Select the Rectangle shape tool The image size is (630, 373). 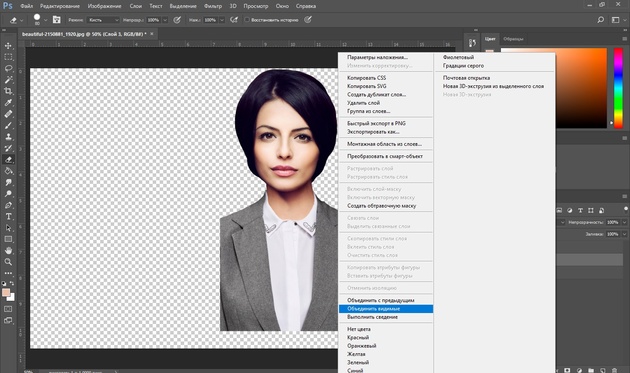coord(8,239)
